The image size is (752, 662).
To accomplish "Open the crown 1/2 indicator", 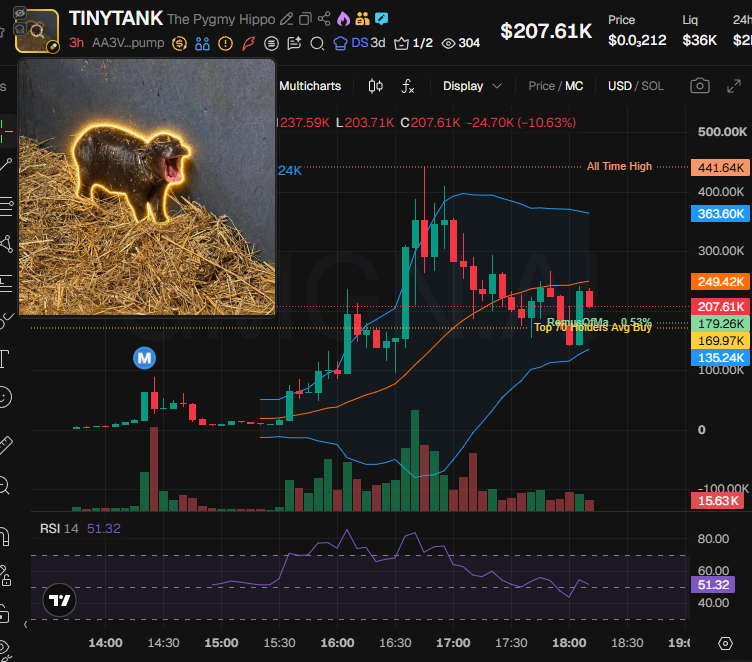I will (x=413, y=43).
